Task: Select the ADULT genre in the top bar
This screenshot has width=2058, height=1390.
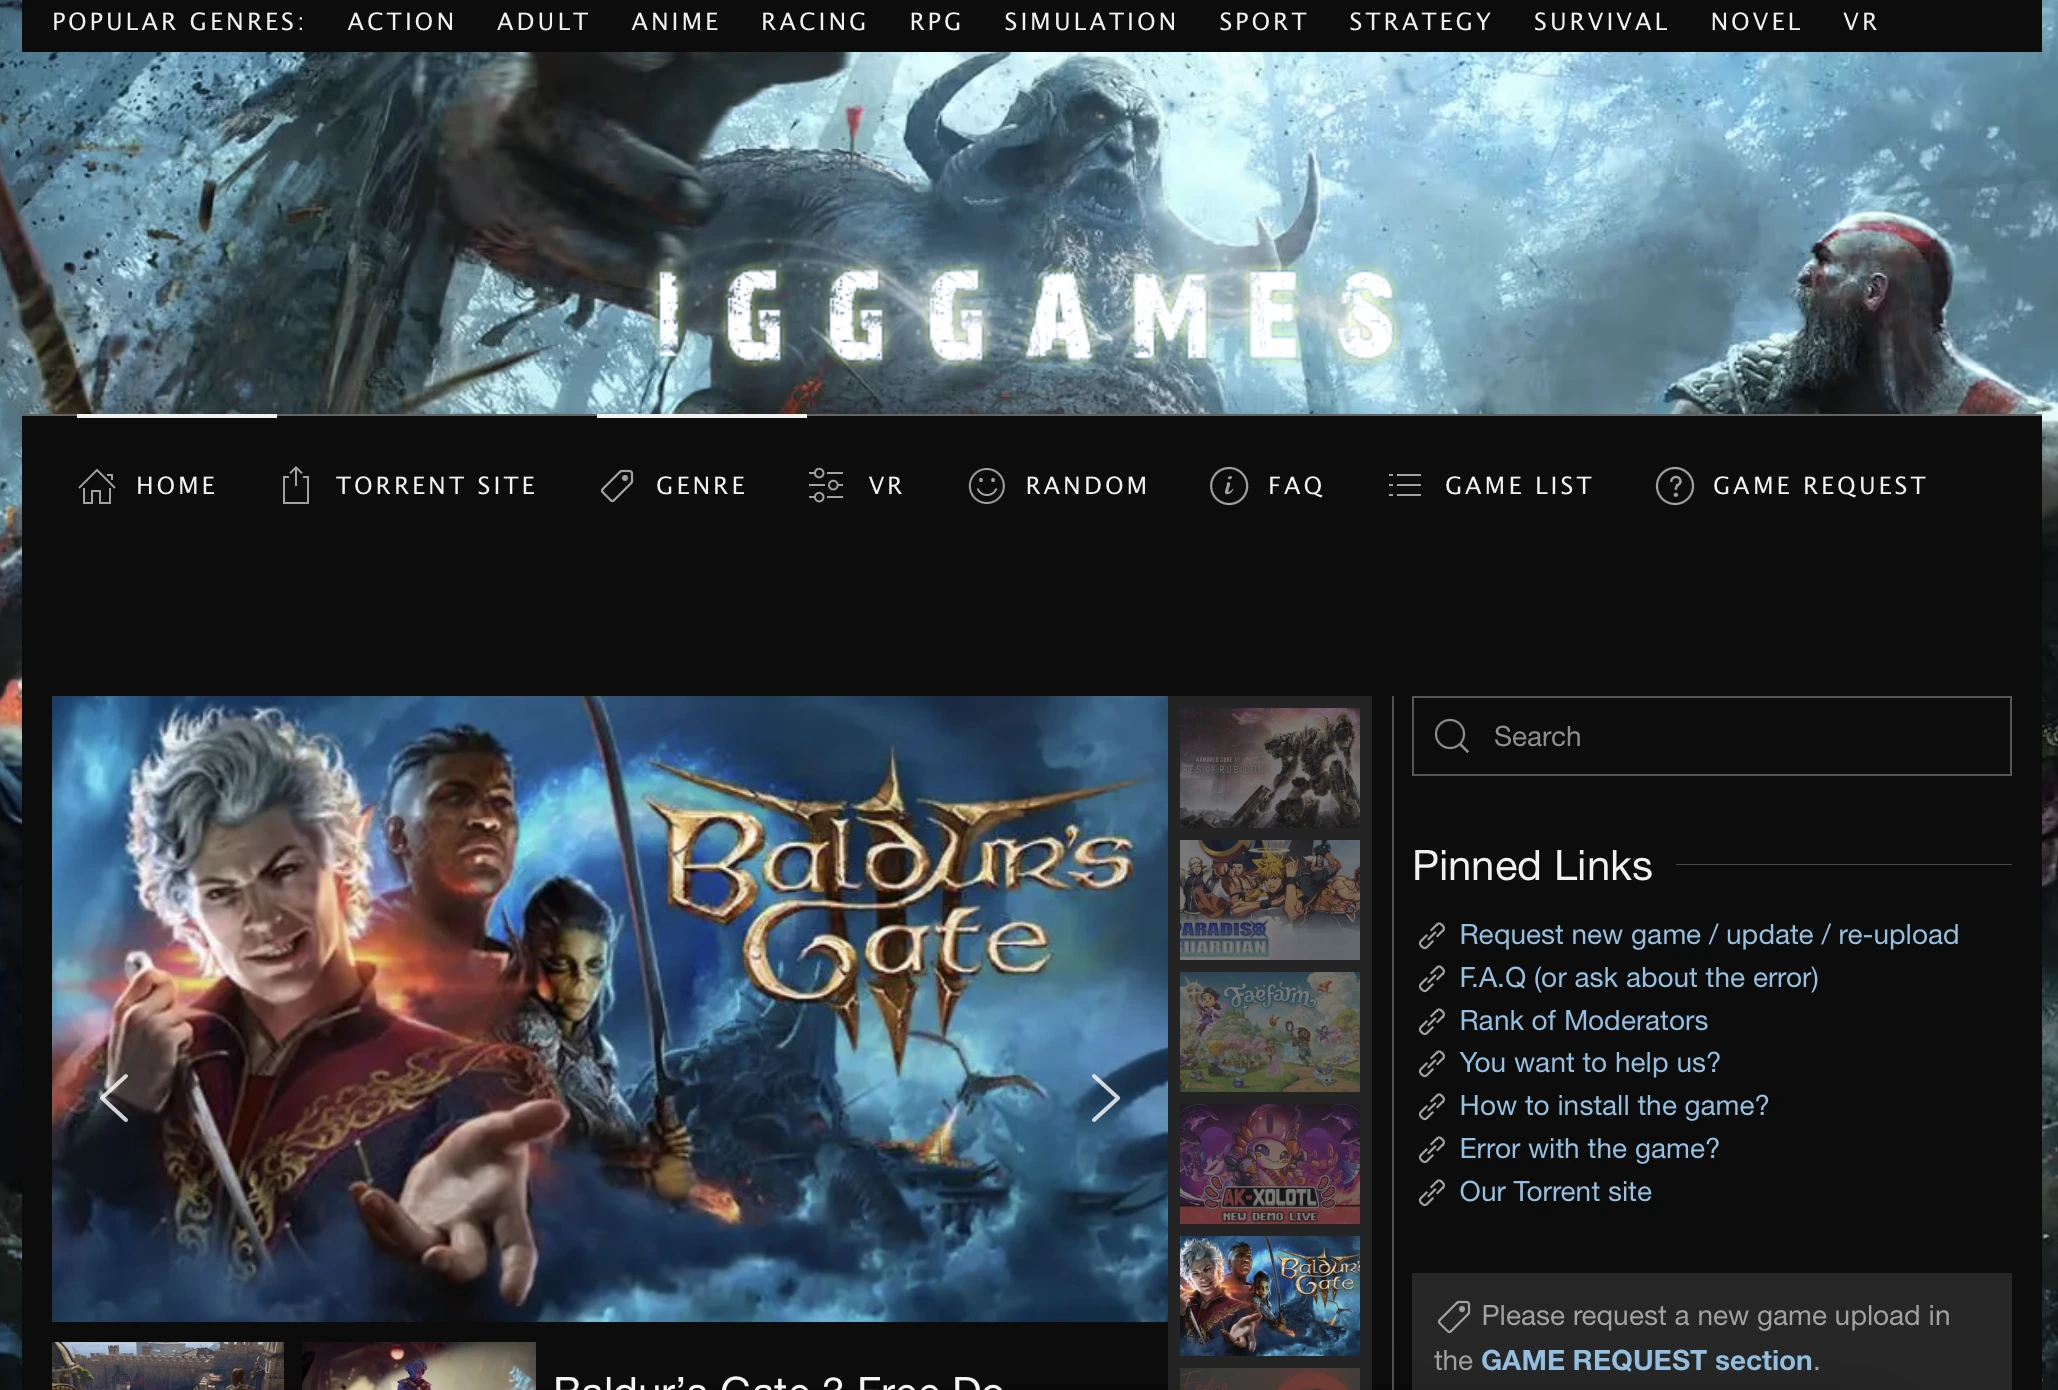Action: [543, 21]
